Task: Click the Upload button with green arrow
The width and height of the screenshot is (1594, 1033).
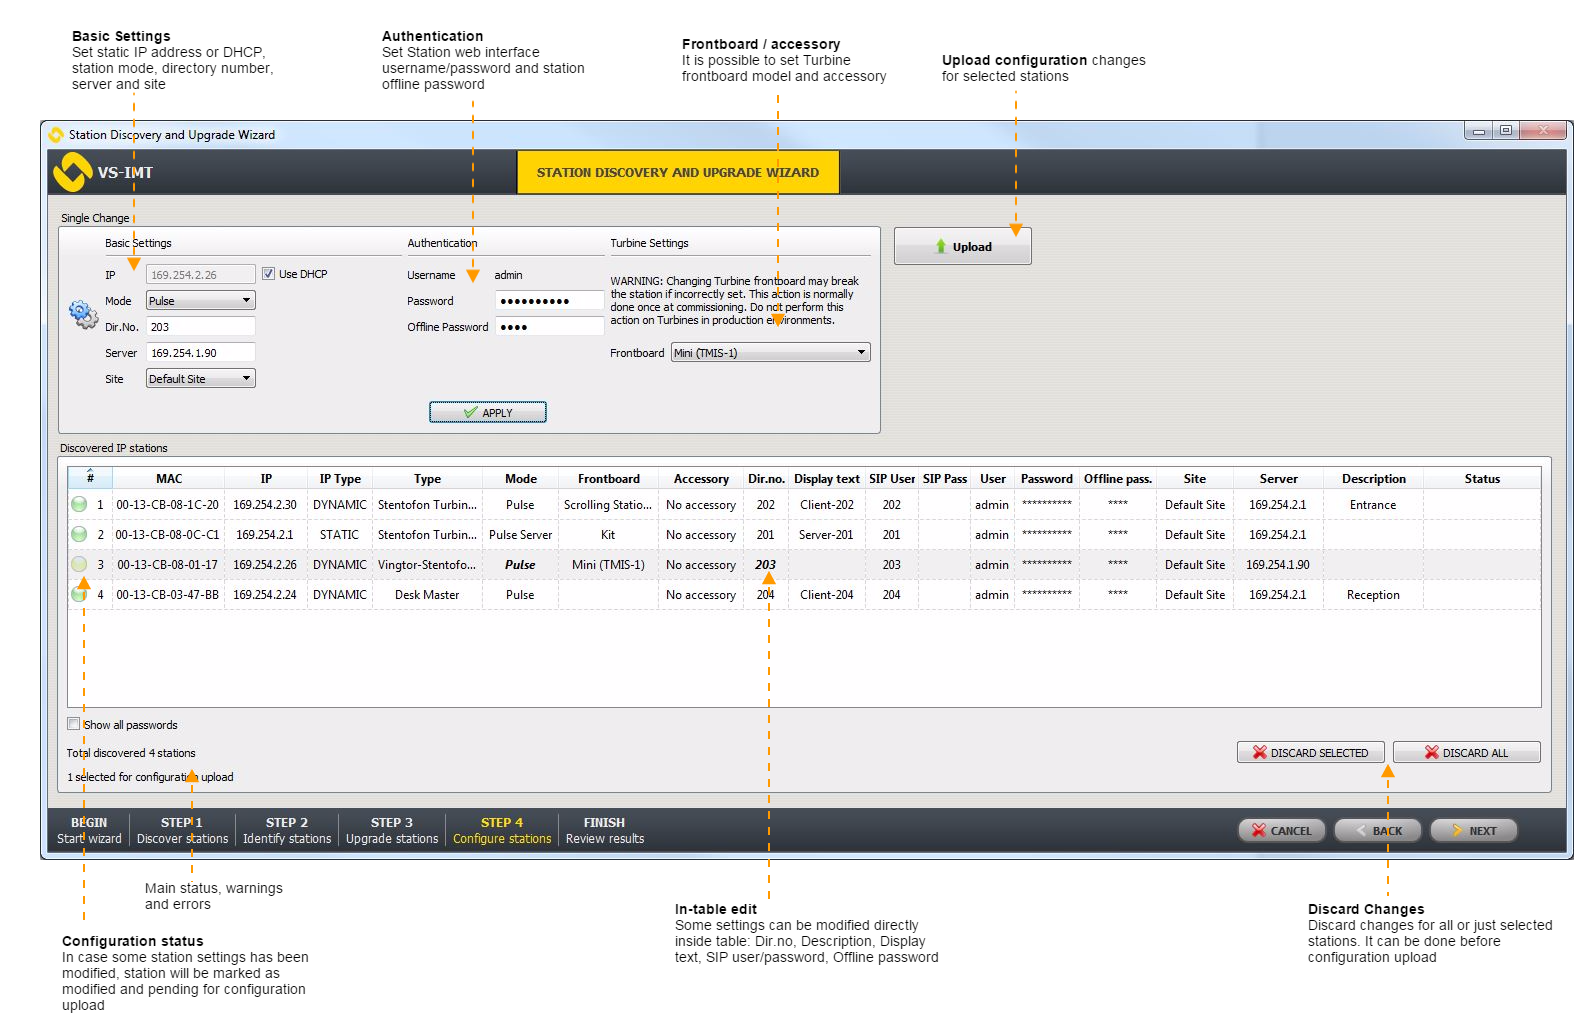Action: tap(962, 247)
